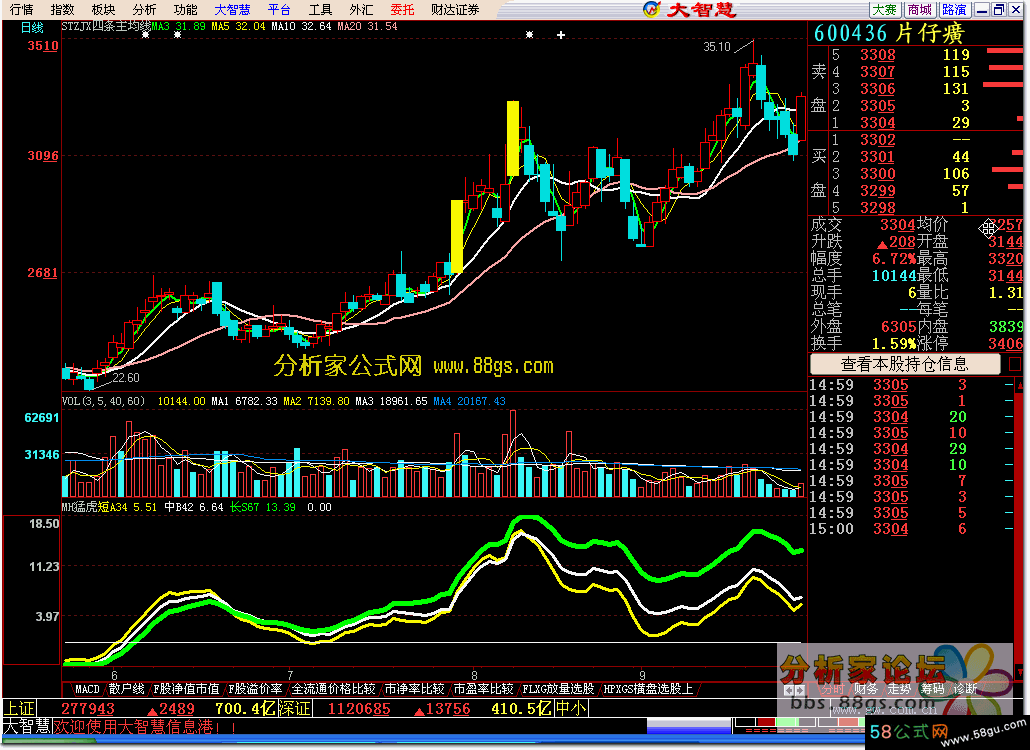Click the stock title 600436 片仔癀
Image resolution: width=1030 pixels, height=750 pixels.
(x=888, y=33)
